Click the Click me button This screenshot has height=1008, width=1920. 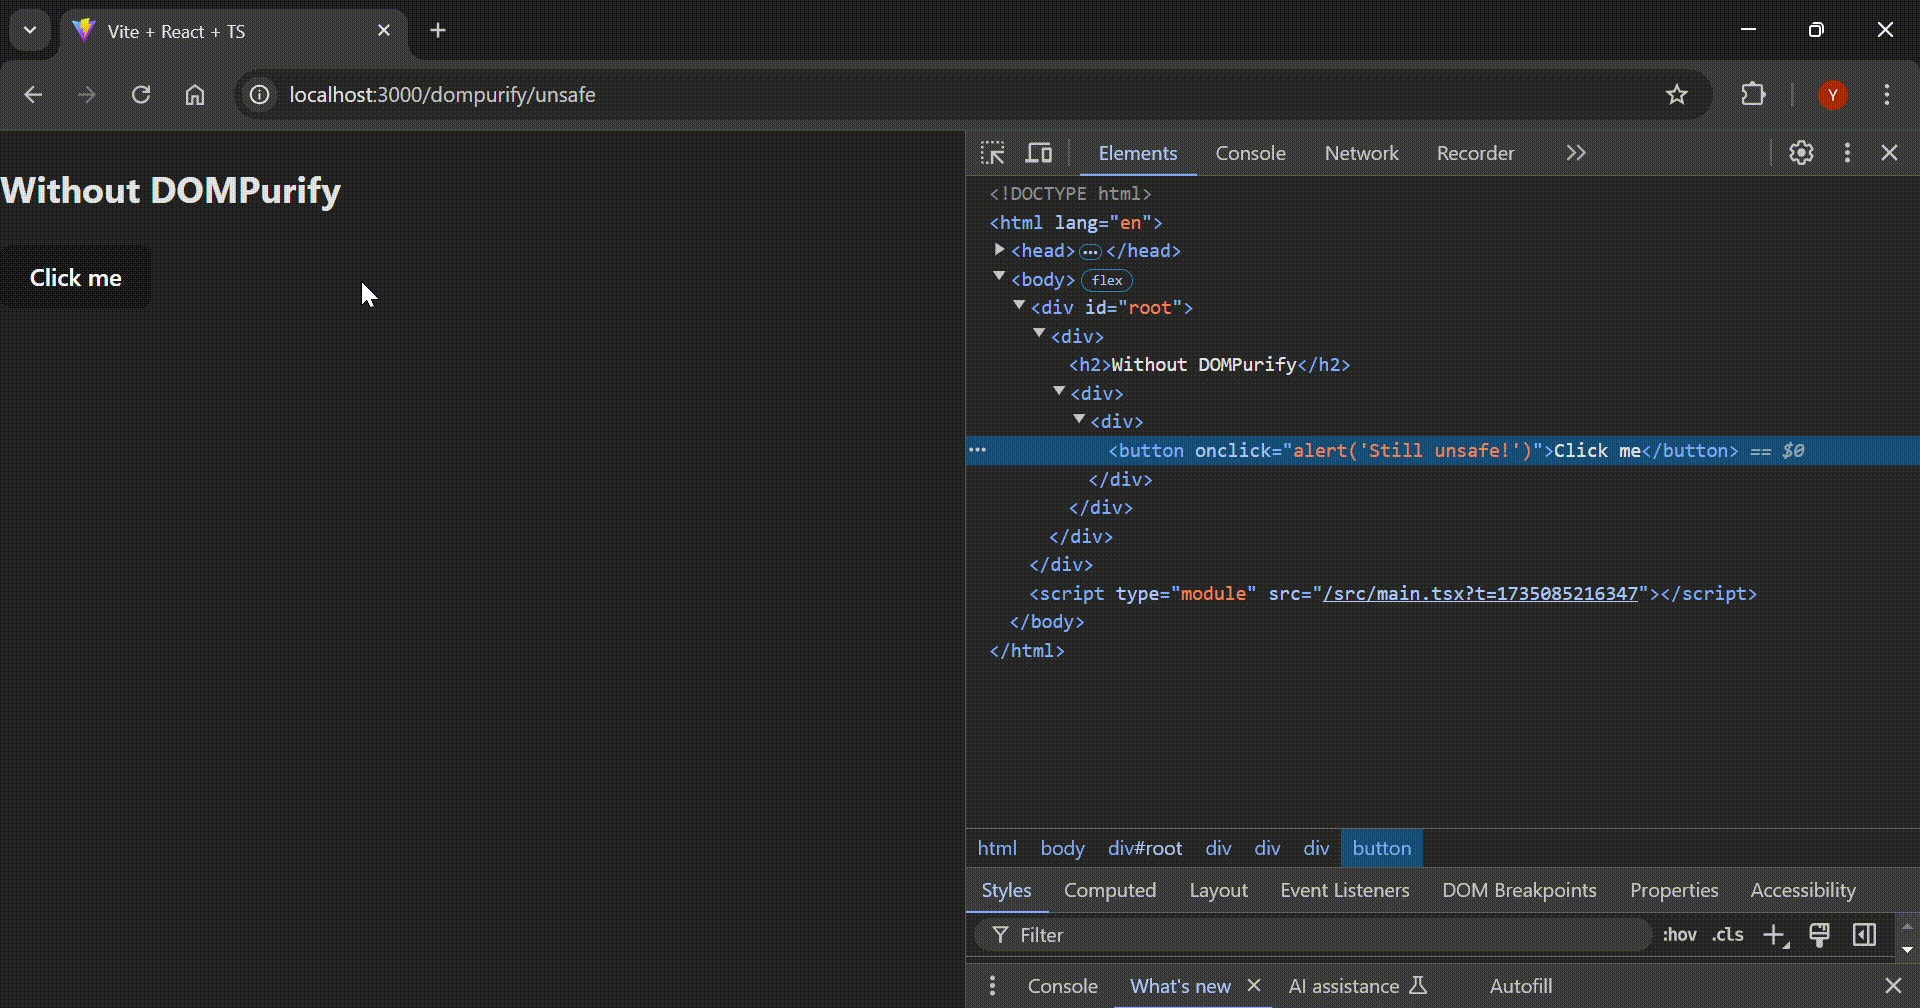coord(76,278)
